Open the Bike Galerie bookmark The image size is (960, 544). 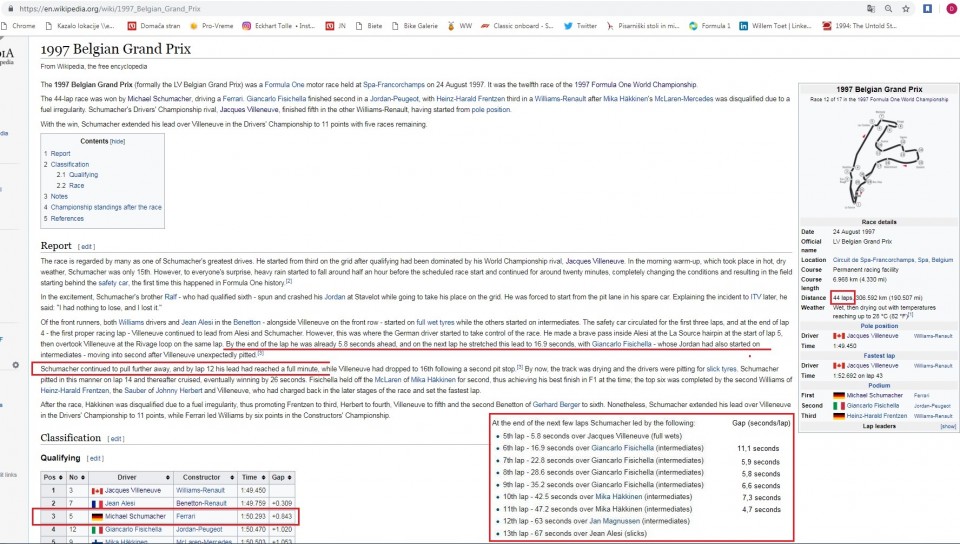coord(415,26)
